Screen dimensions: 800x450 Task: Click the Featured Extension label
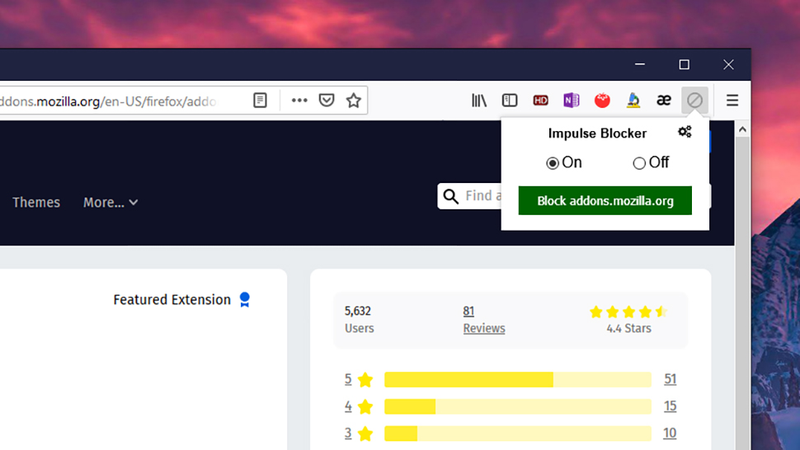[172, 299]
